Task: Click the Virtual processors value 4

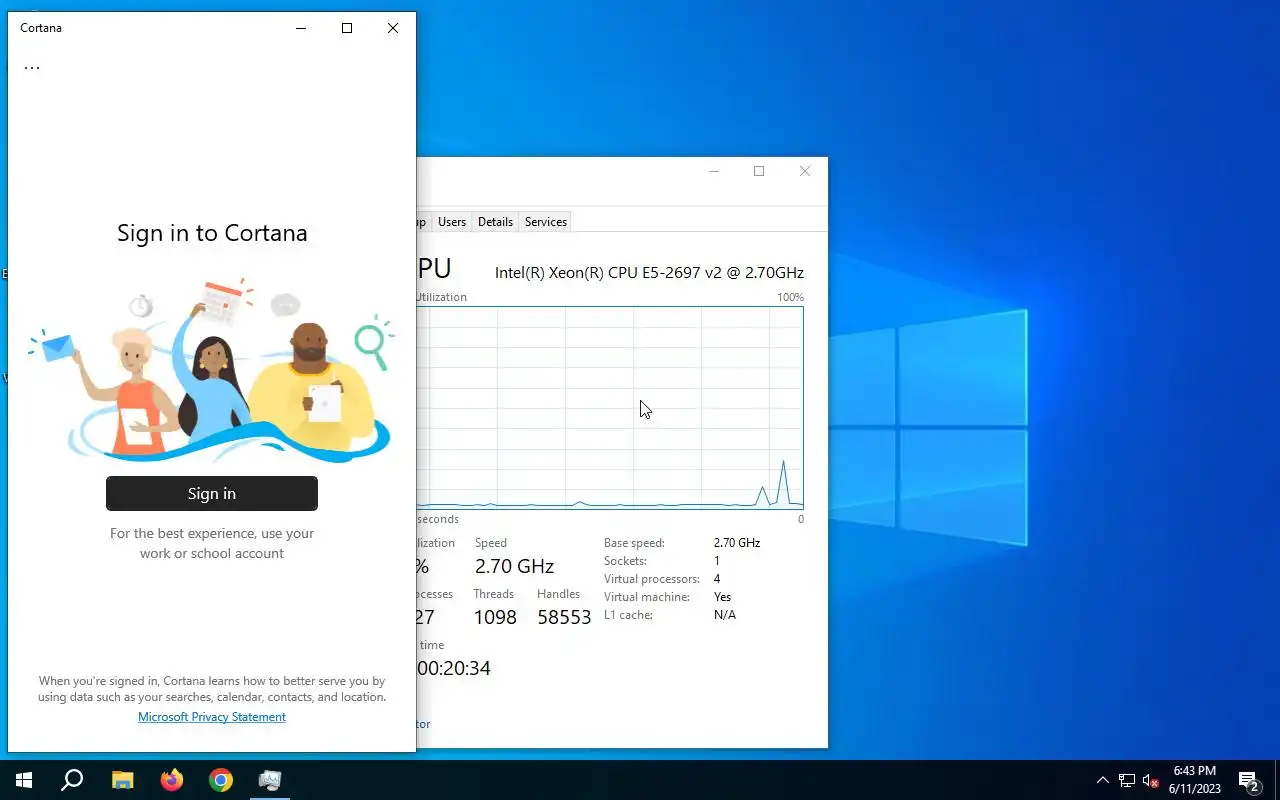Action: pos(717,579)
